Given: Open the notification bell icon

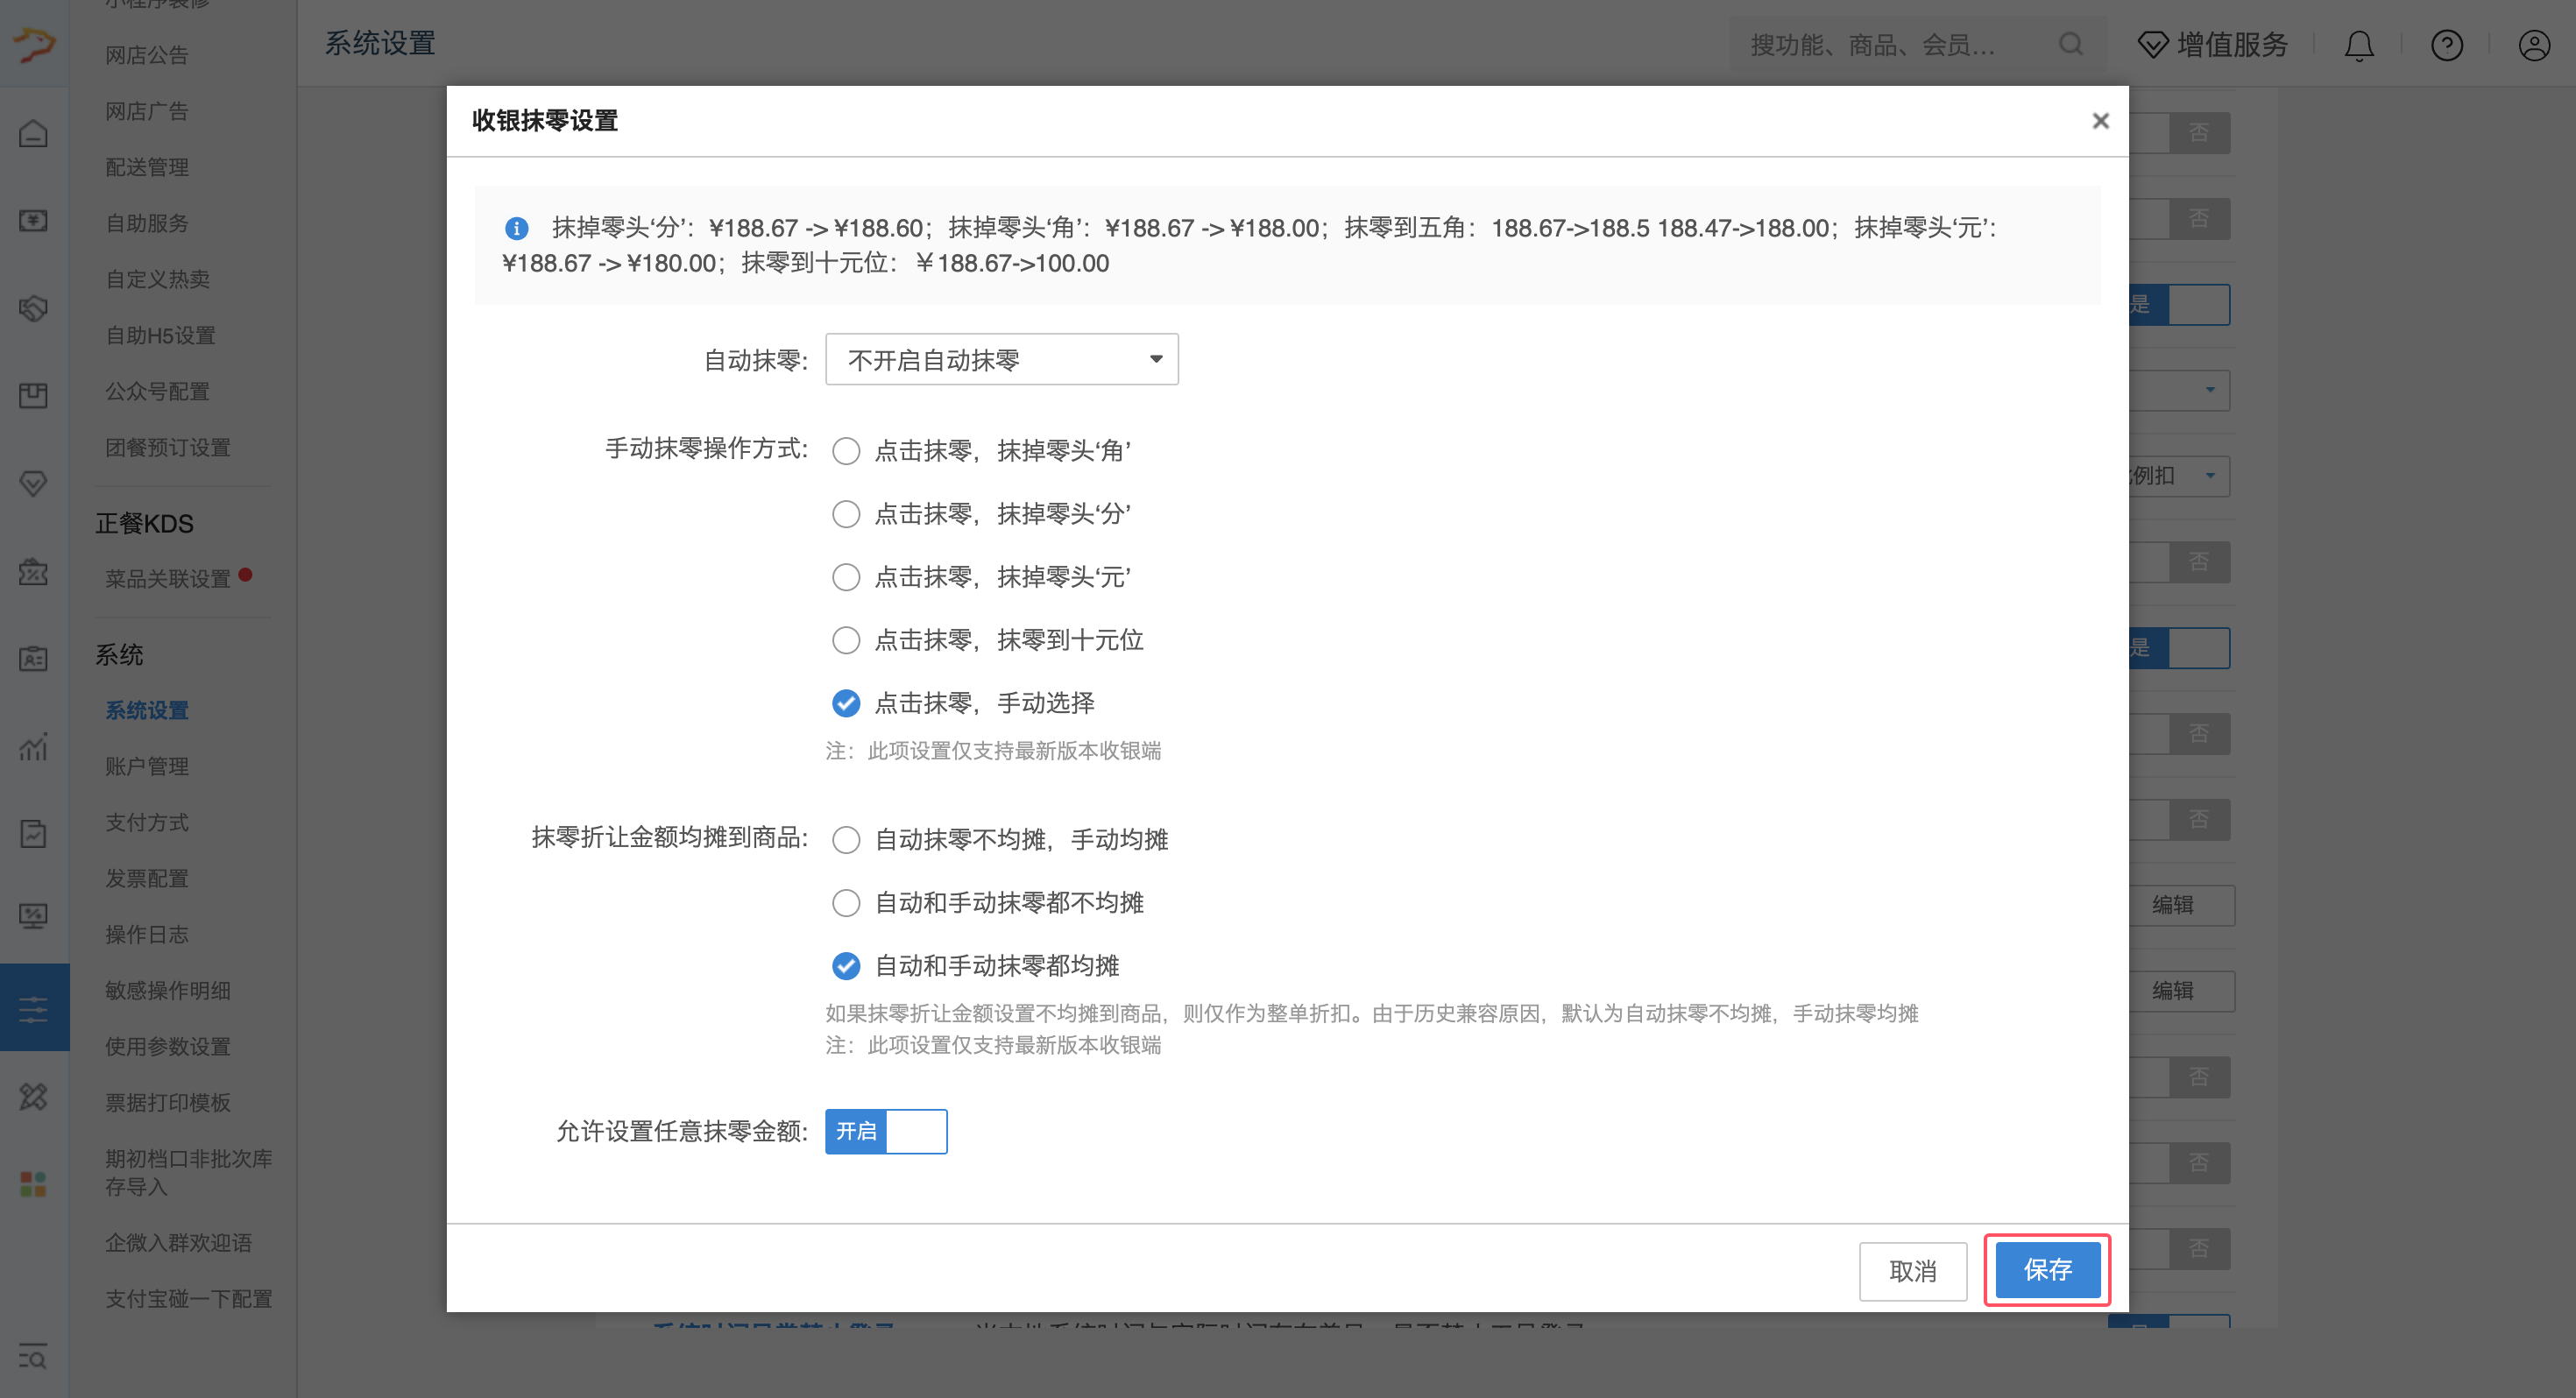Looking at the screenshot, I should click(2359, 45).
